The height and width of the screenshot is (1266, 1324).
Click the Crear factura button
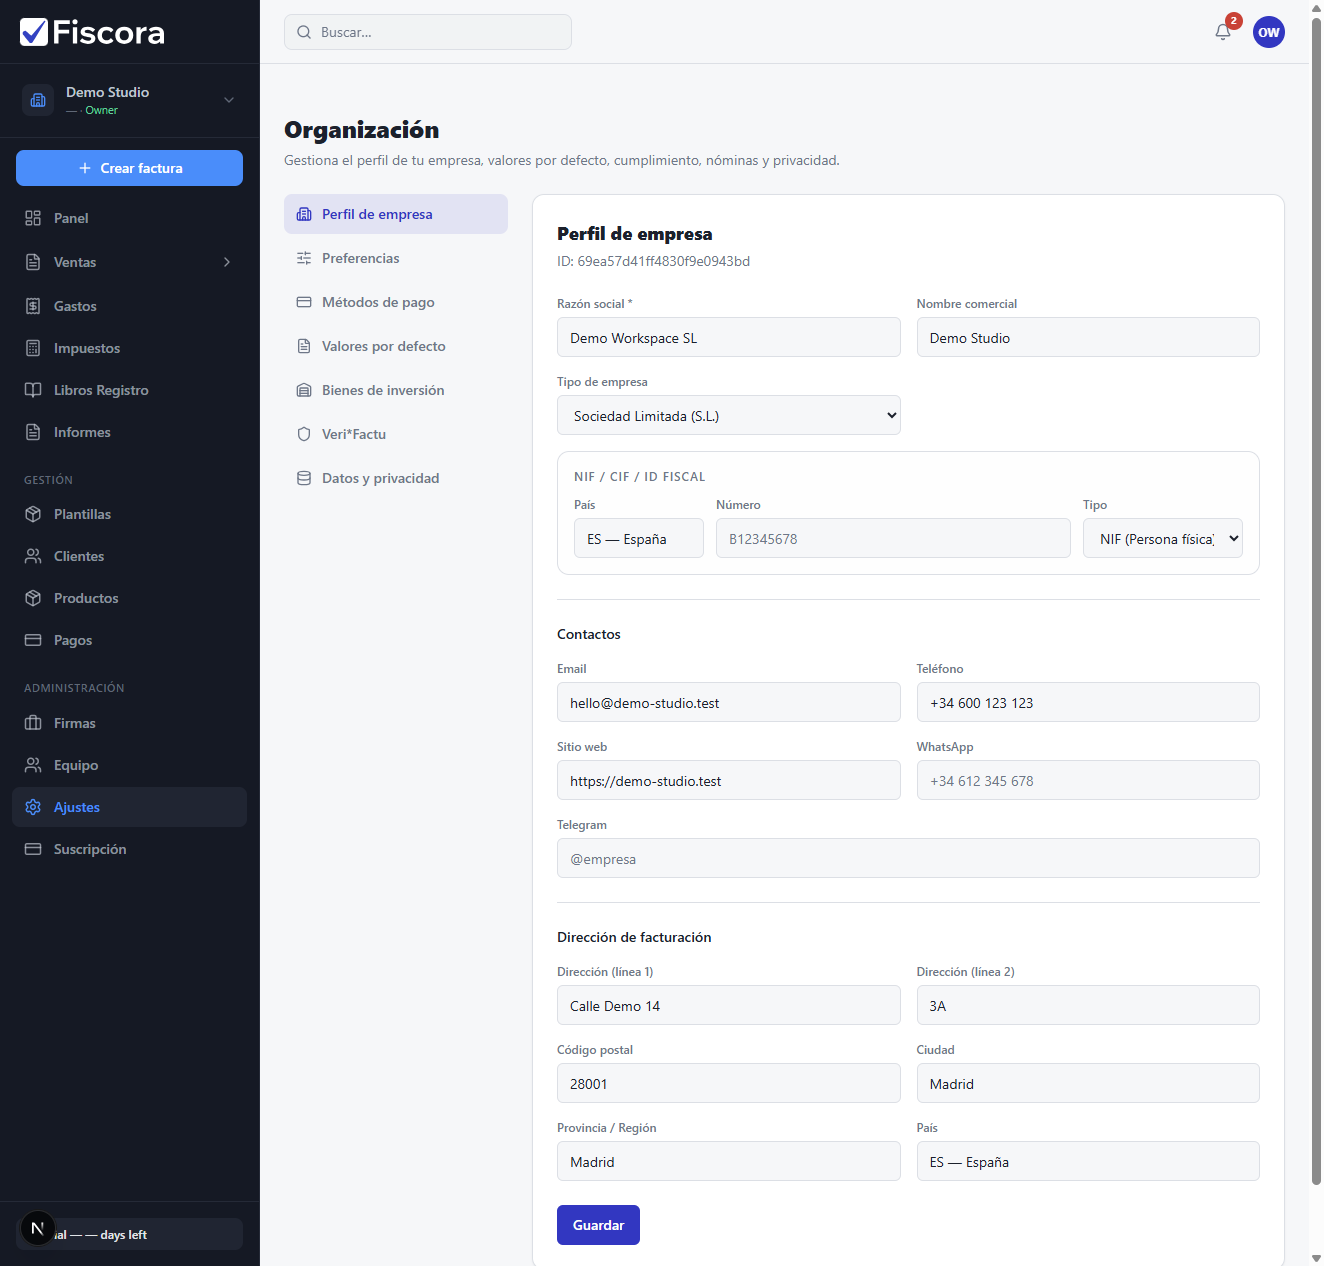point(129,168)
